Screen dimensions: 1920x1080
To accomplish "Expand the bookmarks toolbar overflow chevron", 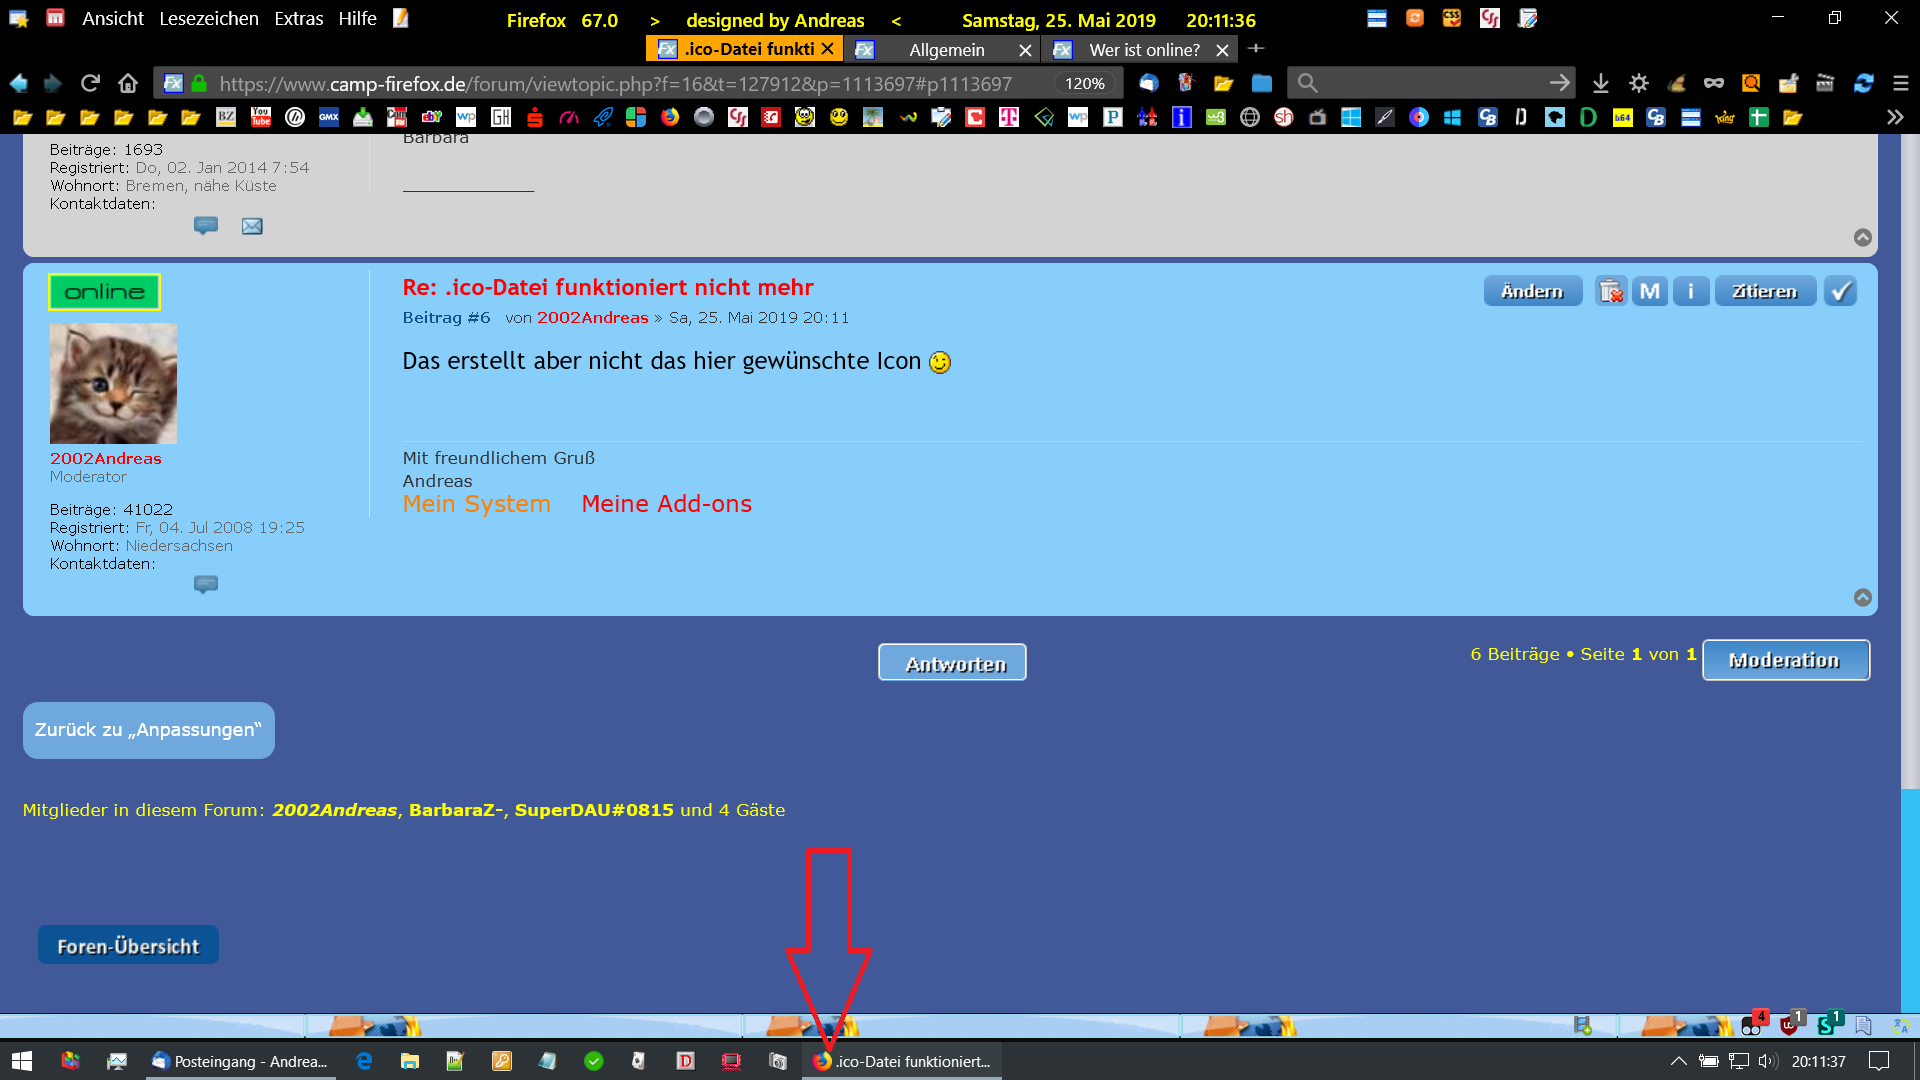I will coord(1894,117).
